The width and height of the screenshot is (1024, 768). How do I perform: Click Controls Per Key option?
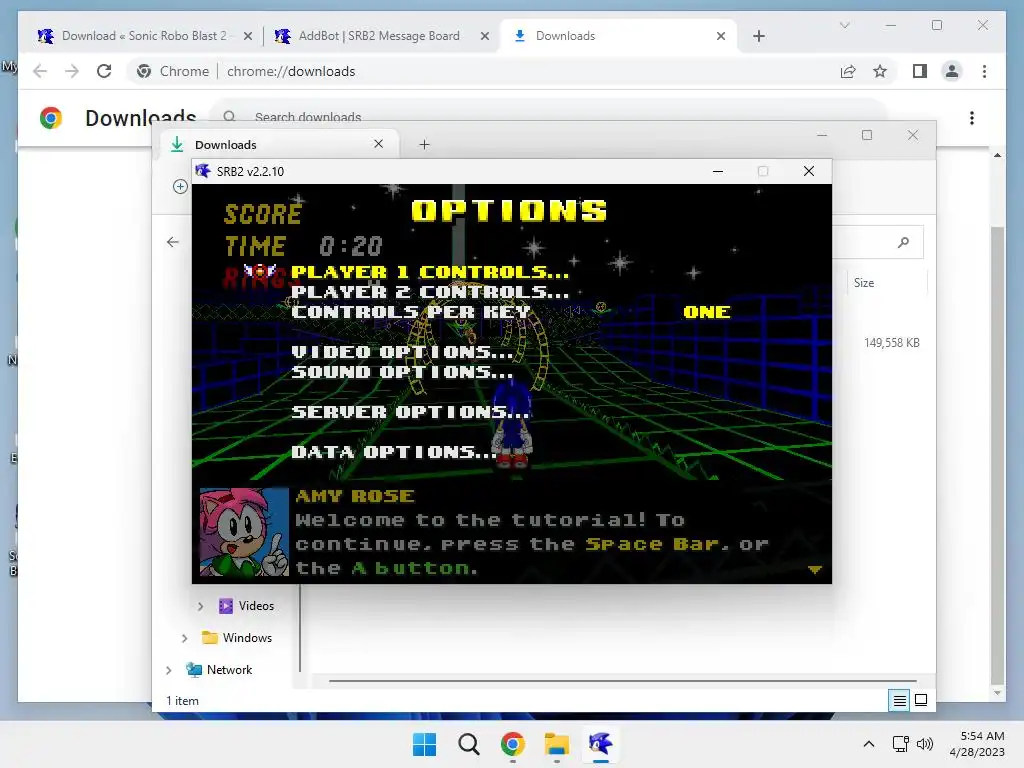click(x=410, y=312)
